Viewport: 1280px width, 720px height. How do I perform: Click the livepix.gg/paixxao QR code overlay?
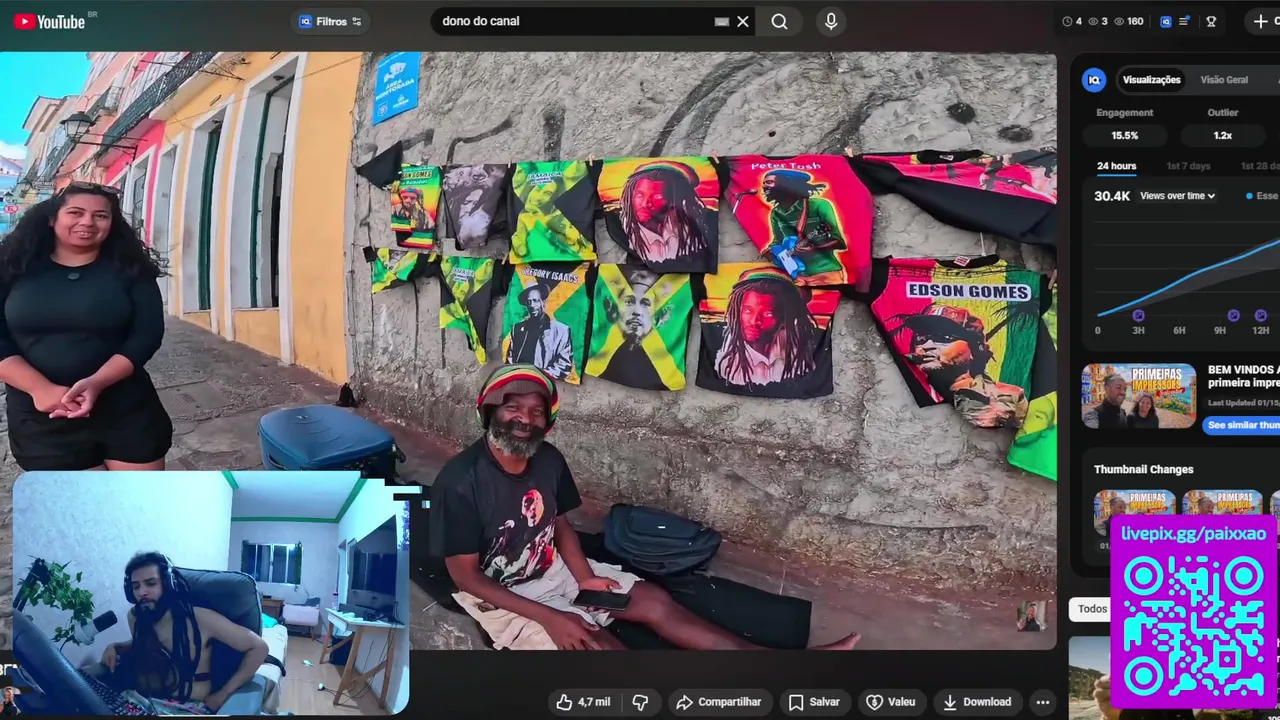pos(1194,611)
